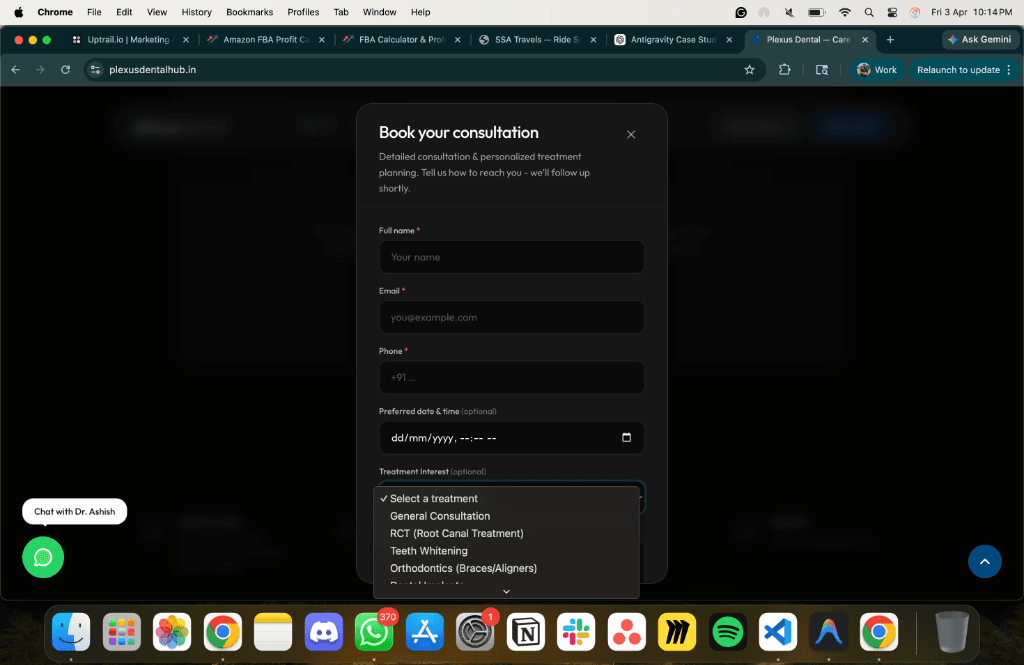Click the Ask Gemini button
Image resolution: width=1024 pixels, height=665 pixels.
click(x=979, y=40)
